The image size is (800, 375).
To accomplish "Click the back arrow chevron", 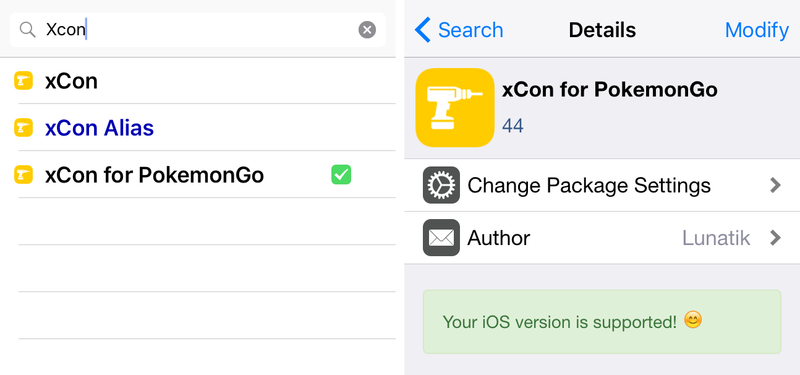I will pos(423,30).
